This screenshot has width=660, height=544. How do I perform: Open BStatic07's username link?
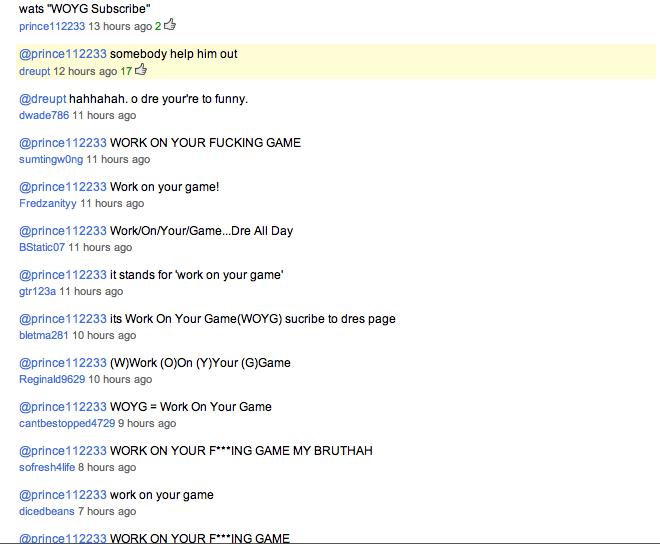coord(42,248)
